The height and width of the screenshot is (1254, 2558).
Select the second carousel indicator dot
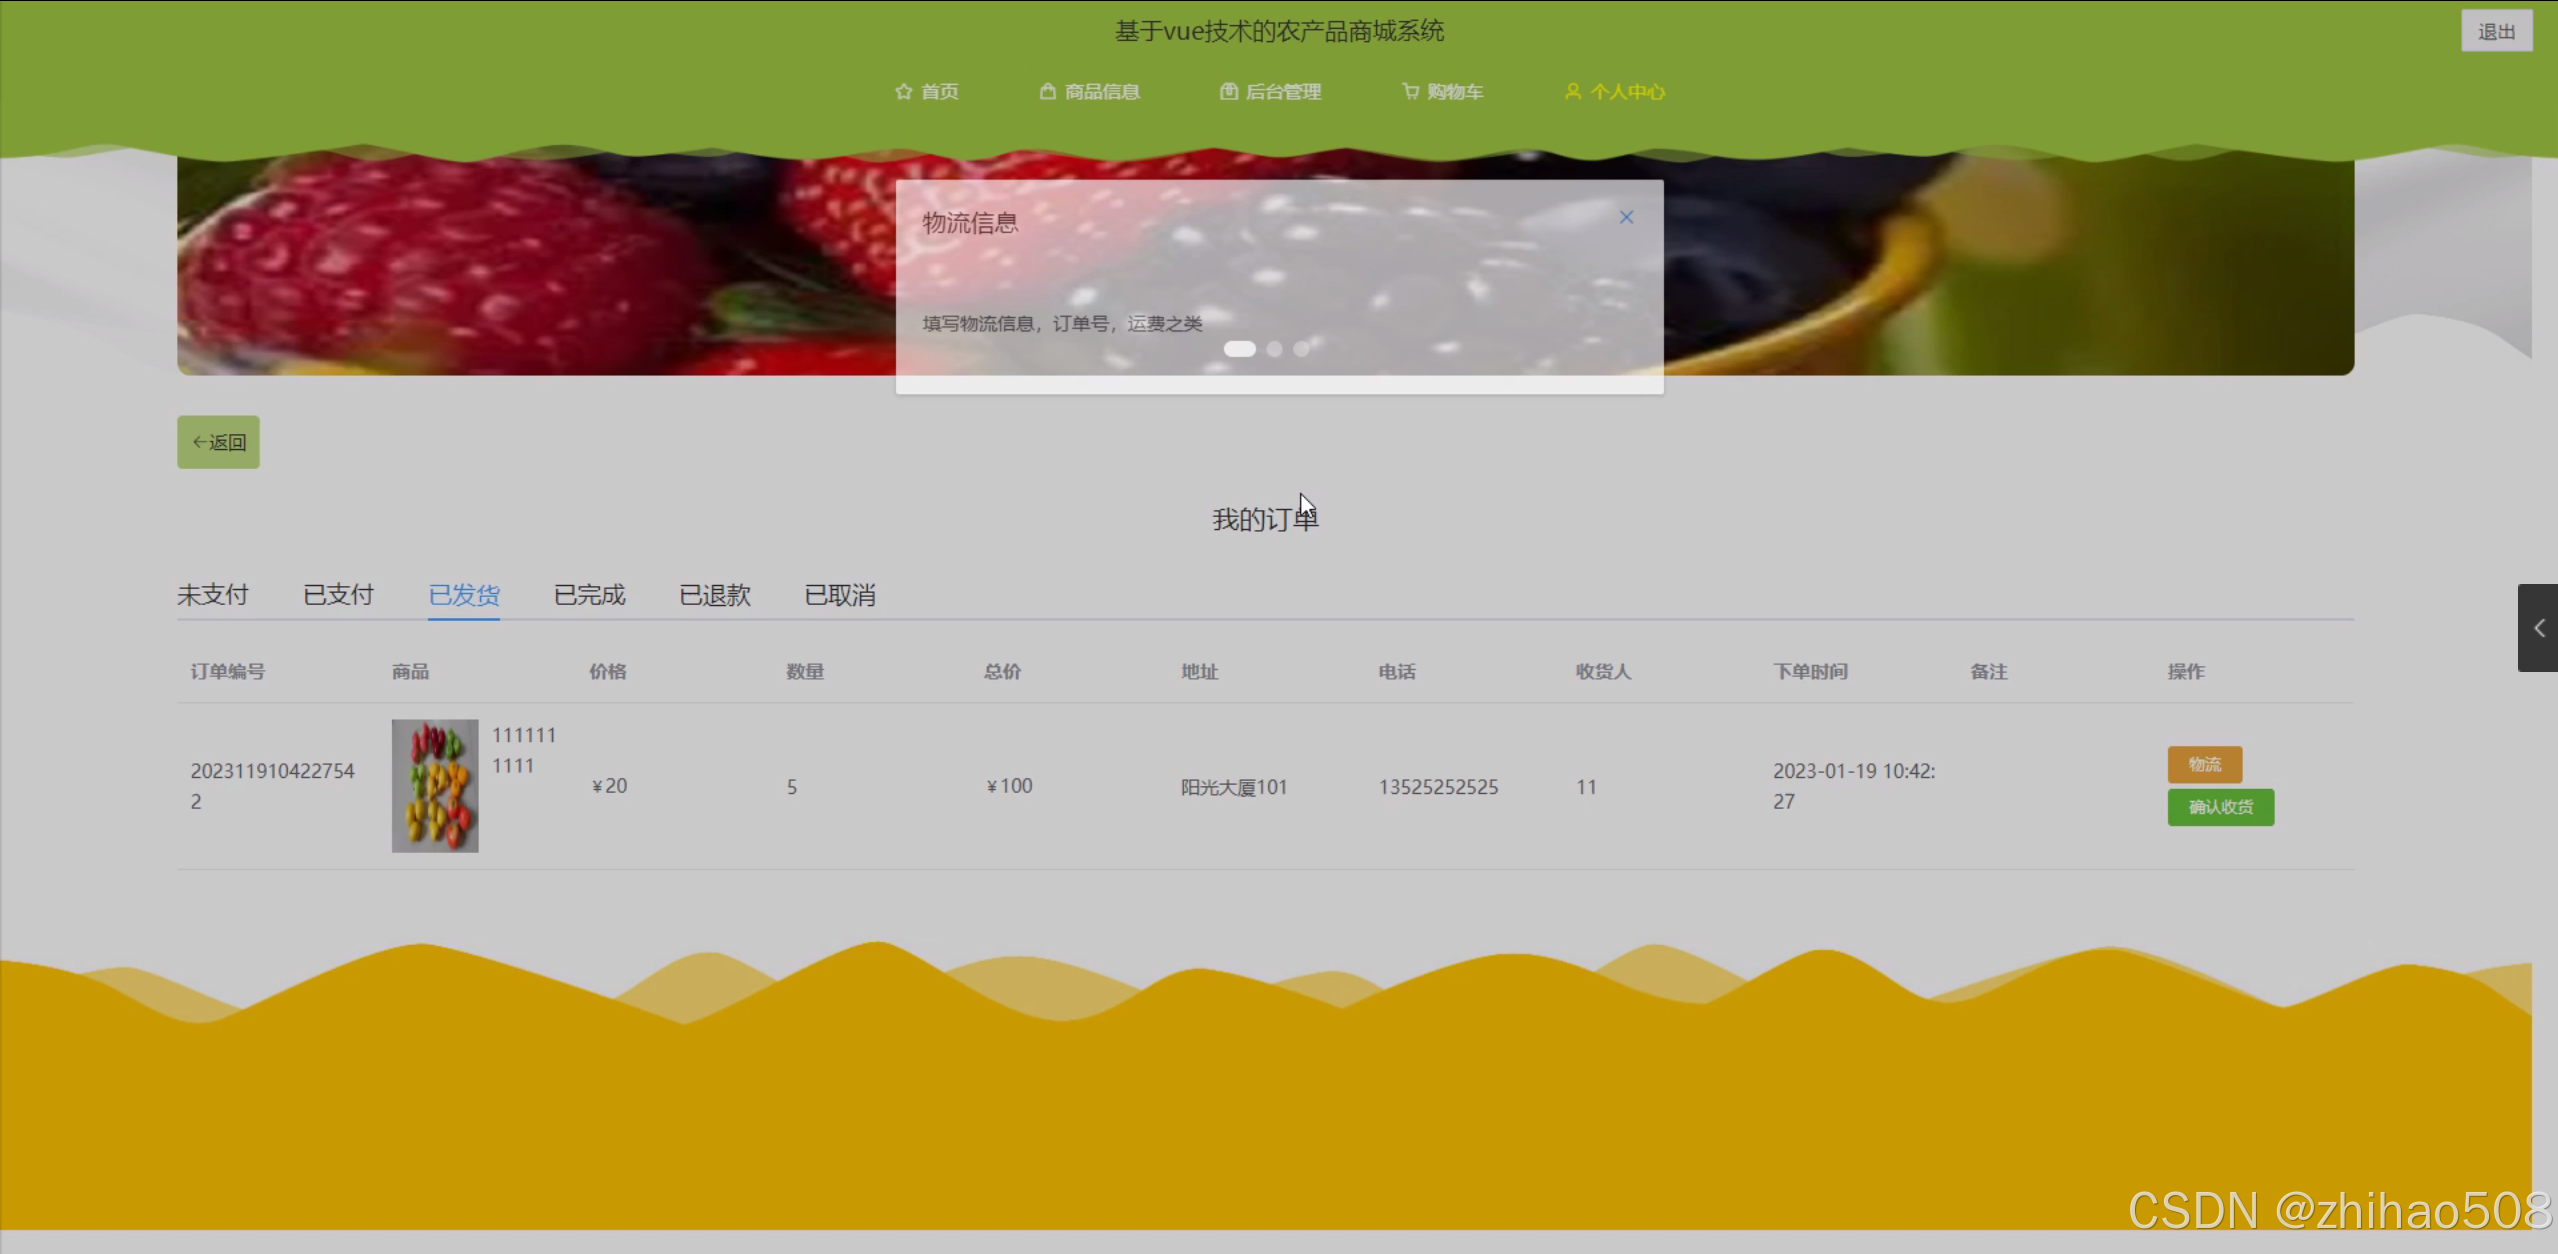point(1274,348)
